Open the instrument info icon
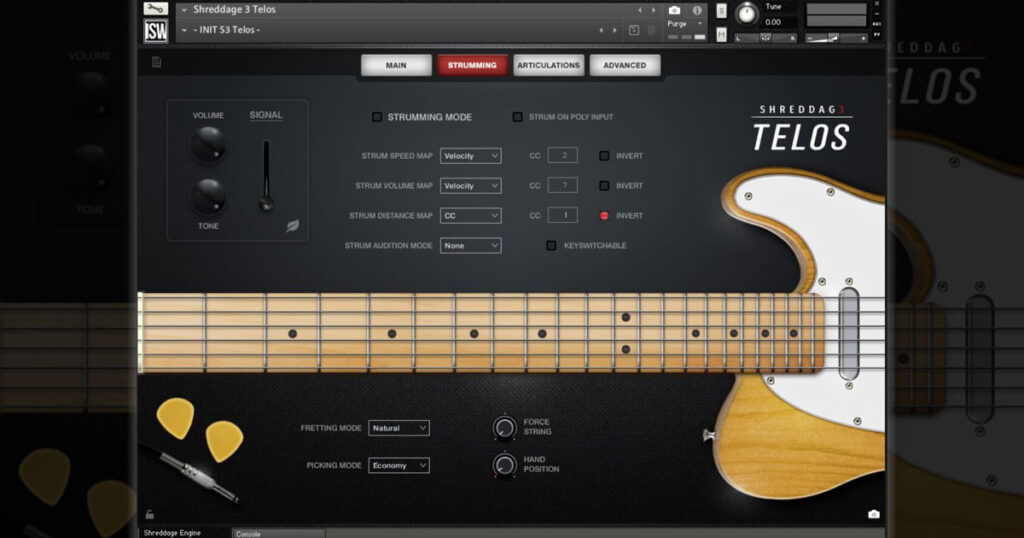The image size is (1024, 538). tap(697, 10)
